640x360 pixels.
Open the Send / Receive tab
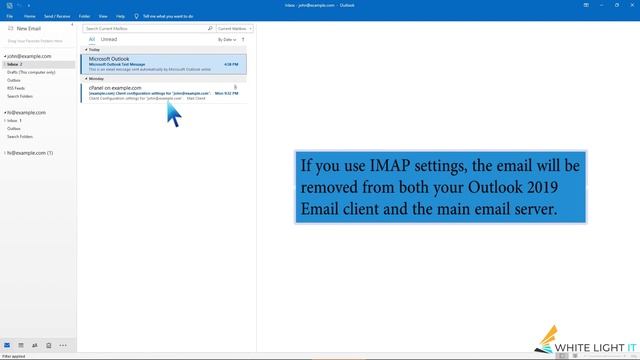tap(57, 16)
